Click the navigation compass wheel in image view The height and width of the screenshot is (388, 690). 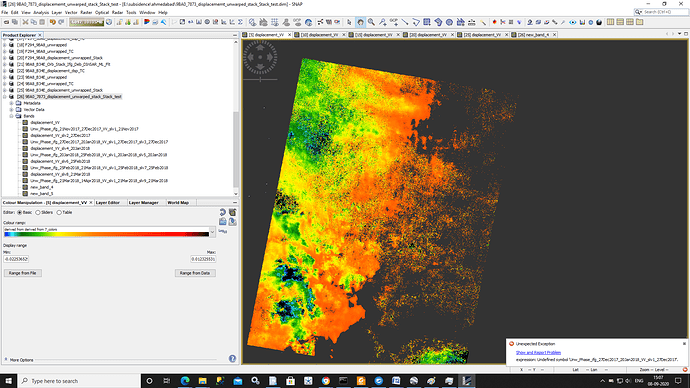[260, 57]
